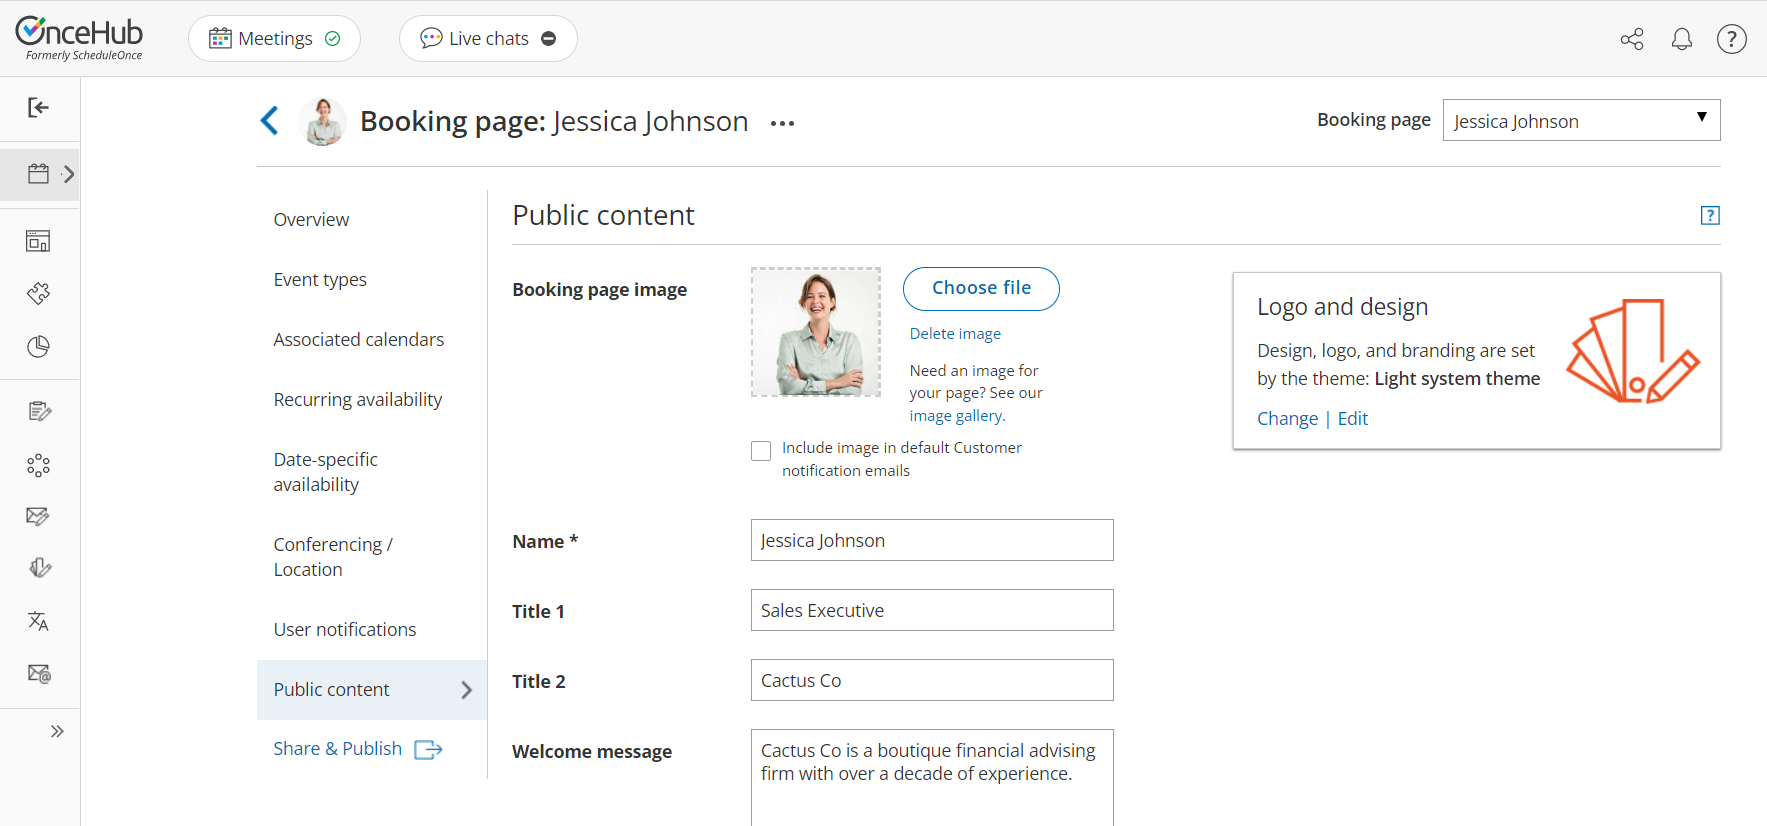Open the help question mark icon
Viewport: 1767px width, 826px height.
1731,39
